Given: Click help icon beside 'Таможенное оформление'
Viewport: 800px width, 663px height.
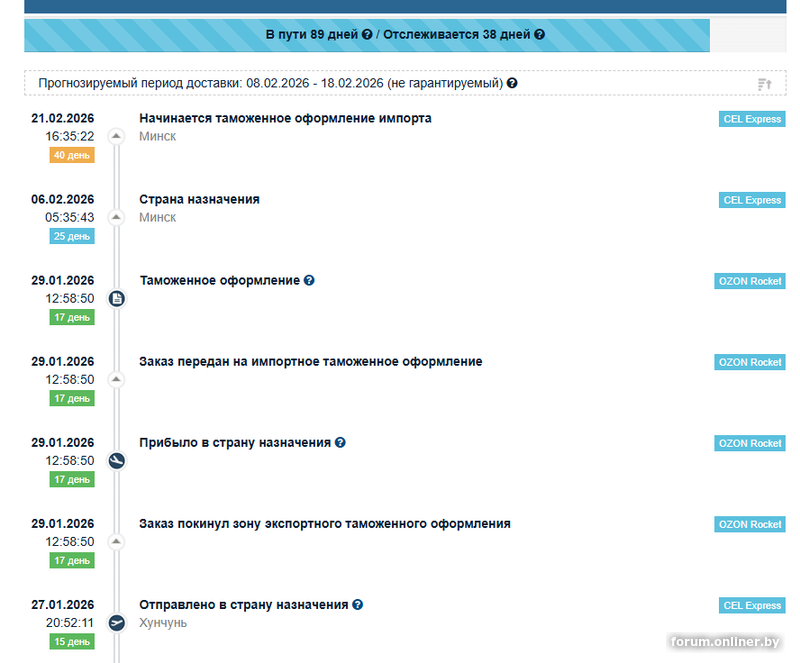Looking at the screenshot, I should tap(309, 280).
